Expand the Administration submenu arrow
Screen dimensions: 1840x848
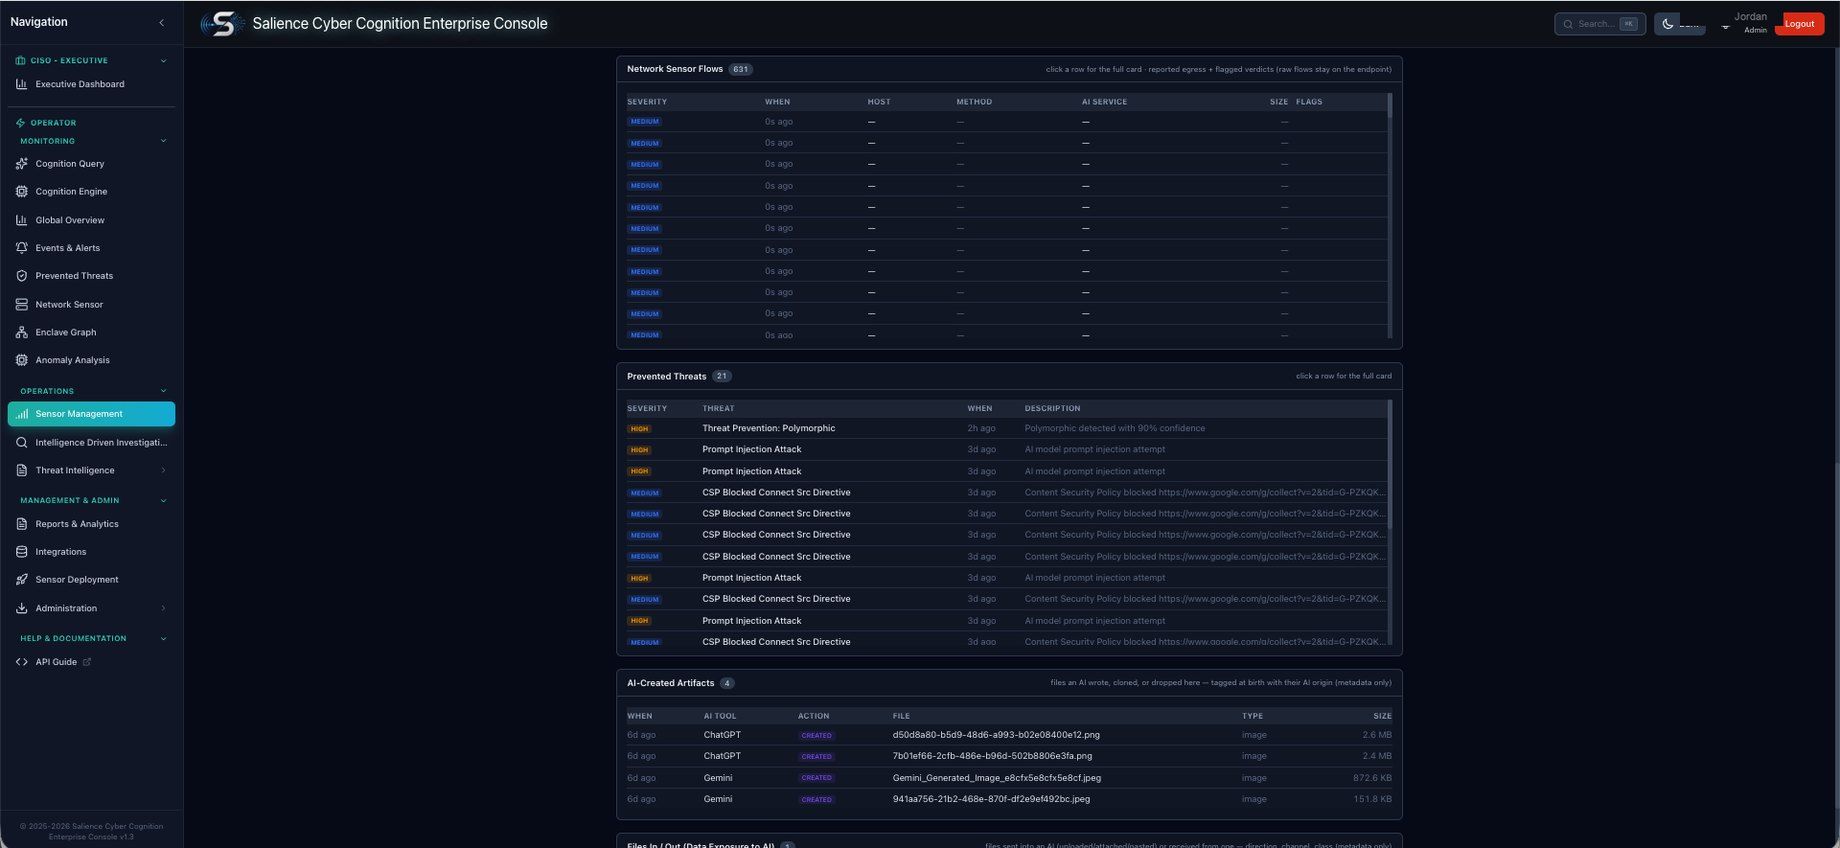point(164,608)
